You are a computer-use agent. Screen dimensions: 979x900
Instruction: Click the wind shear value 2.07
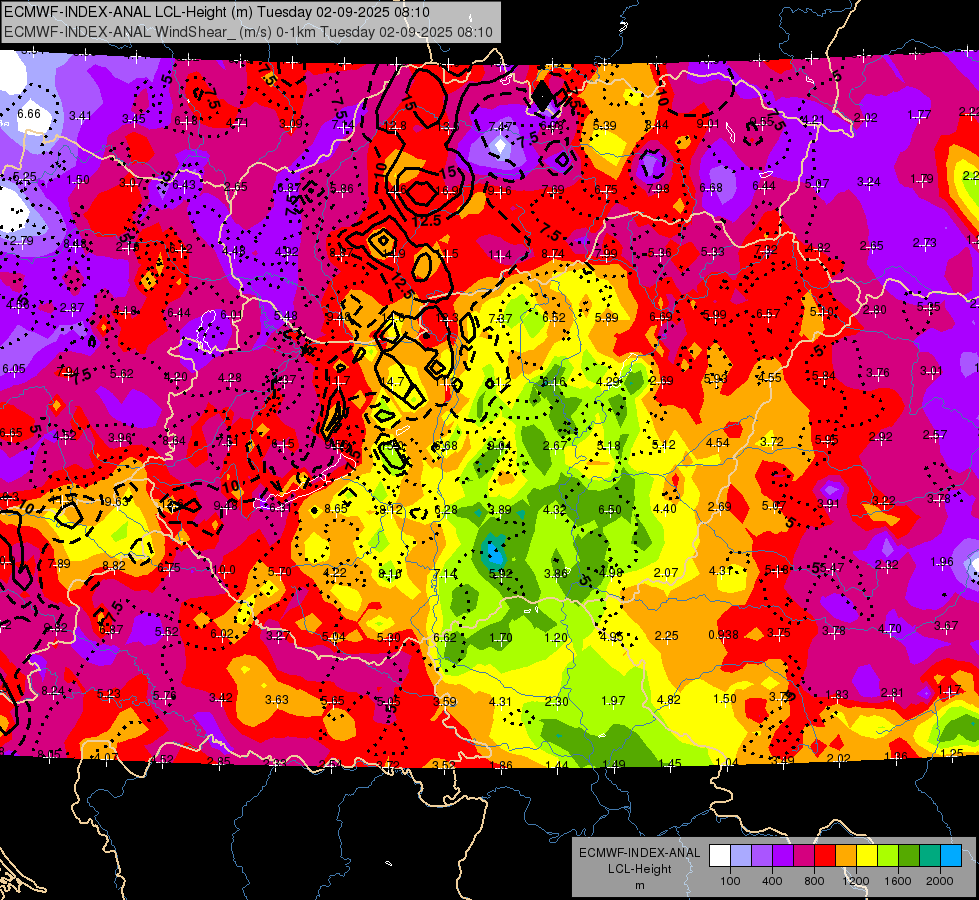(x=666, y=572)
